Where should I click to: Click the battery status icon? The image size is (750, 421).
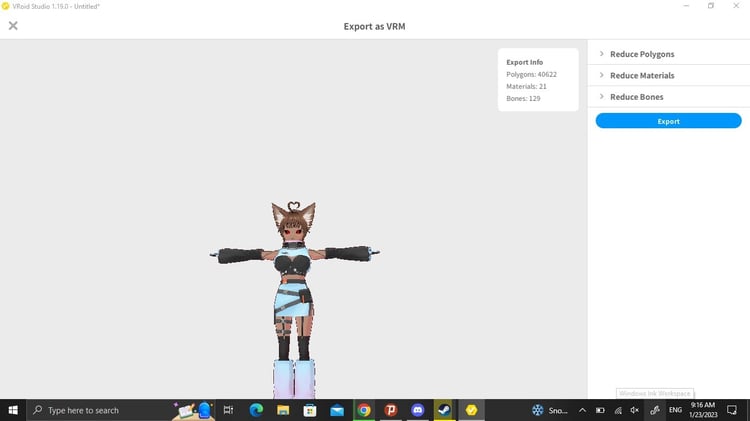click(600, 410)
